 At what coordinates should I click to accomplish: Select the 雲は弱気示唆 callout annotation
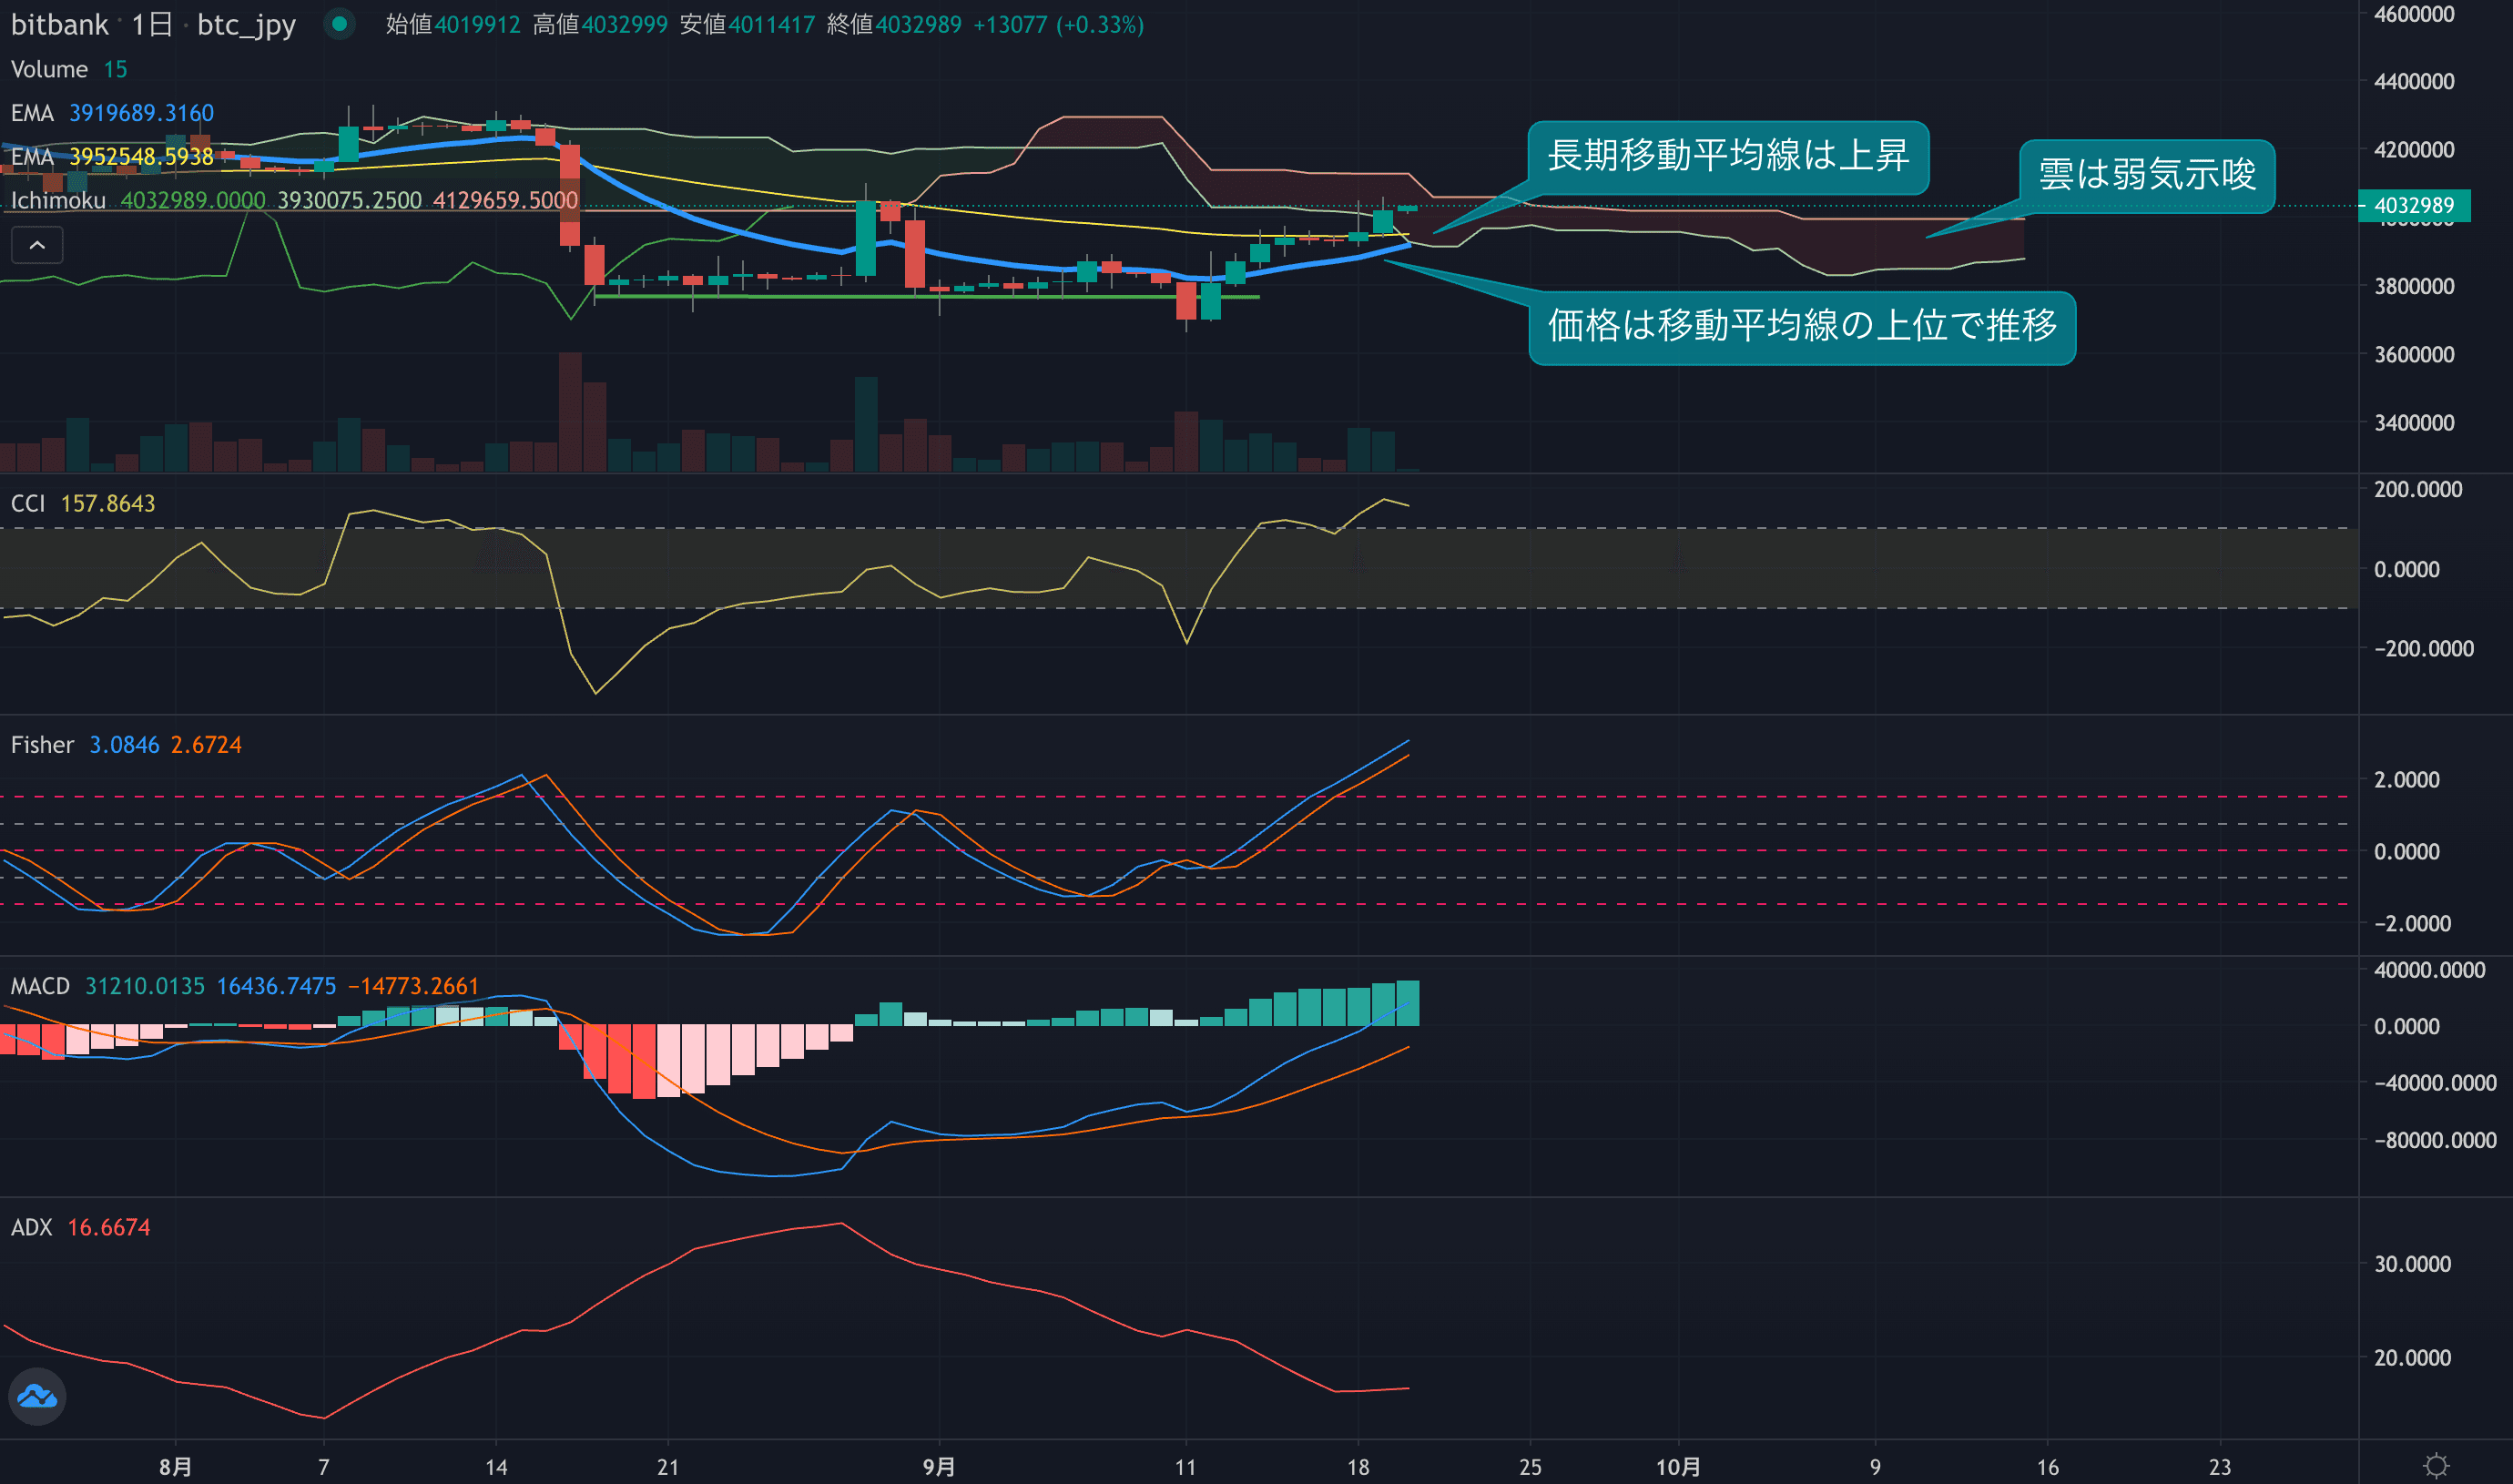coord(2146,175)
